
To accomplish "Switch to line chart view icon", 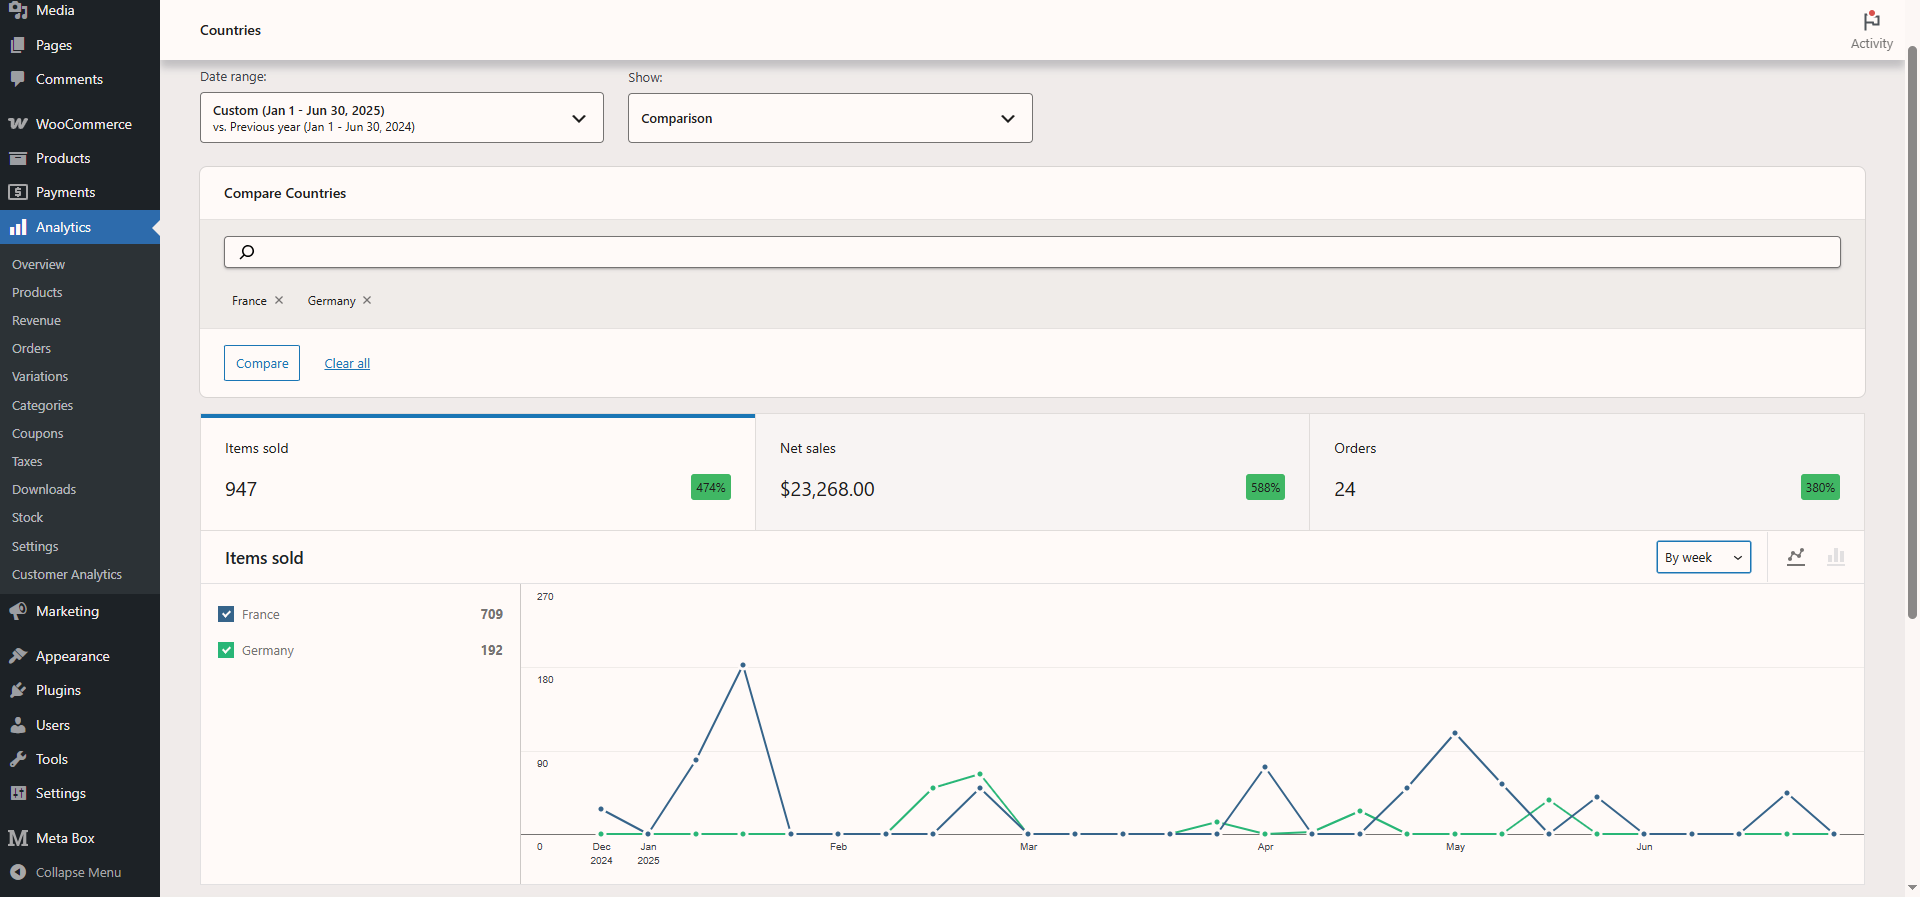I will [x=1796, y=557].
